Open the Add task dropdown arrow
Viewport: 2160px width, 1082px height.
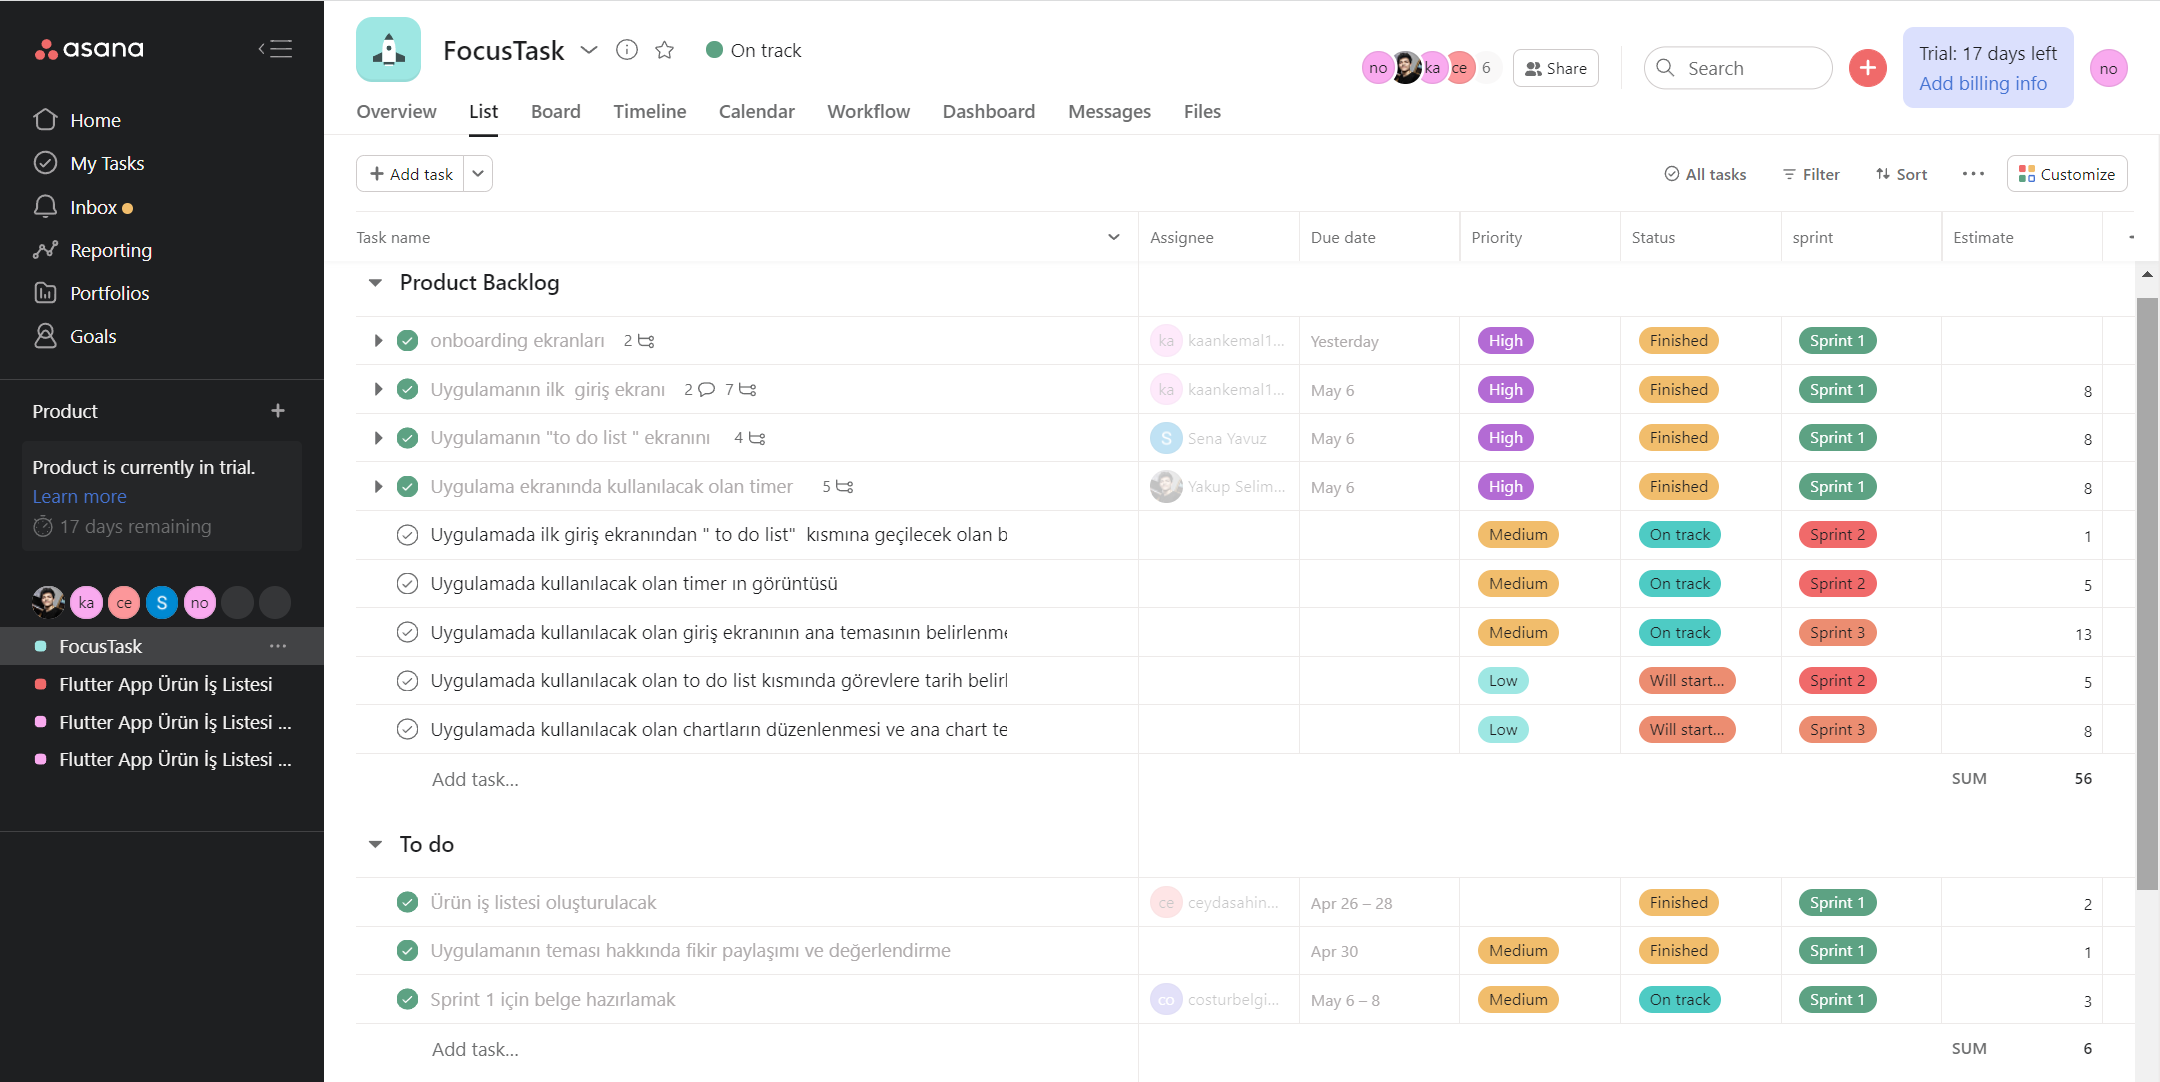point(478,173)
